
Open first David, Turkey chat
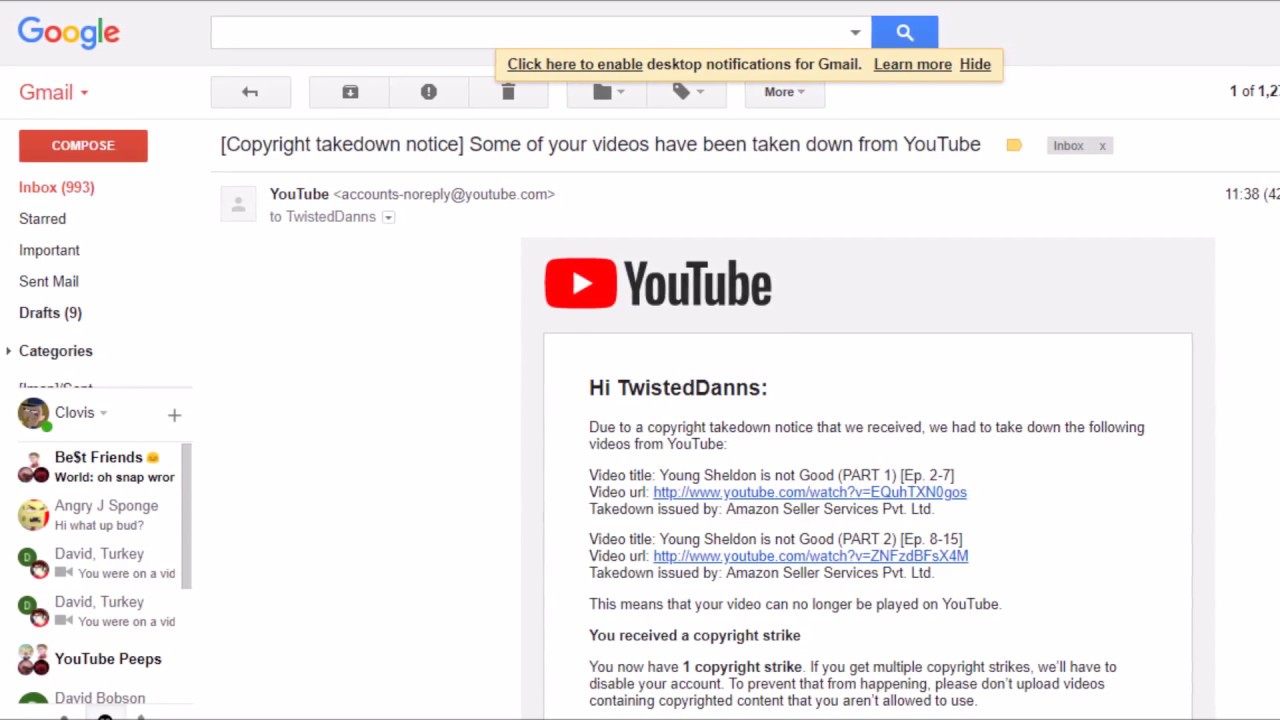[x=98, y=563]
